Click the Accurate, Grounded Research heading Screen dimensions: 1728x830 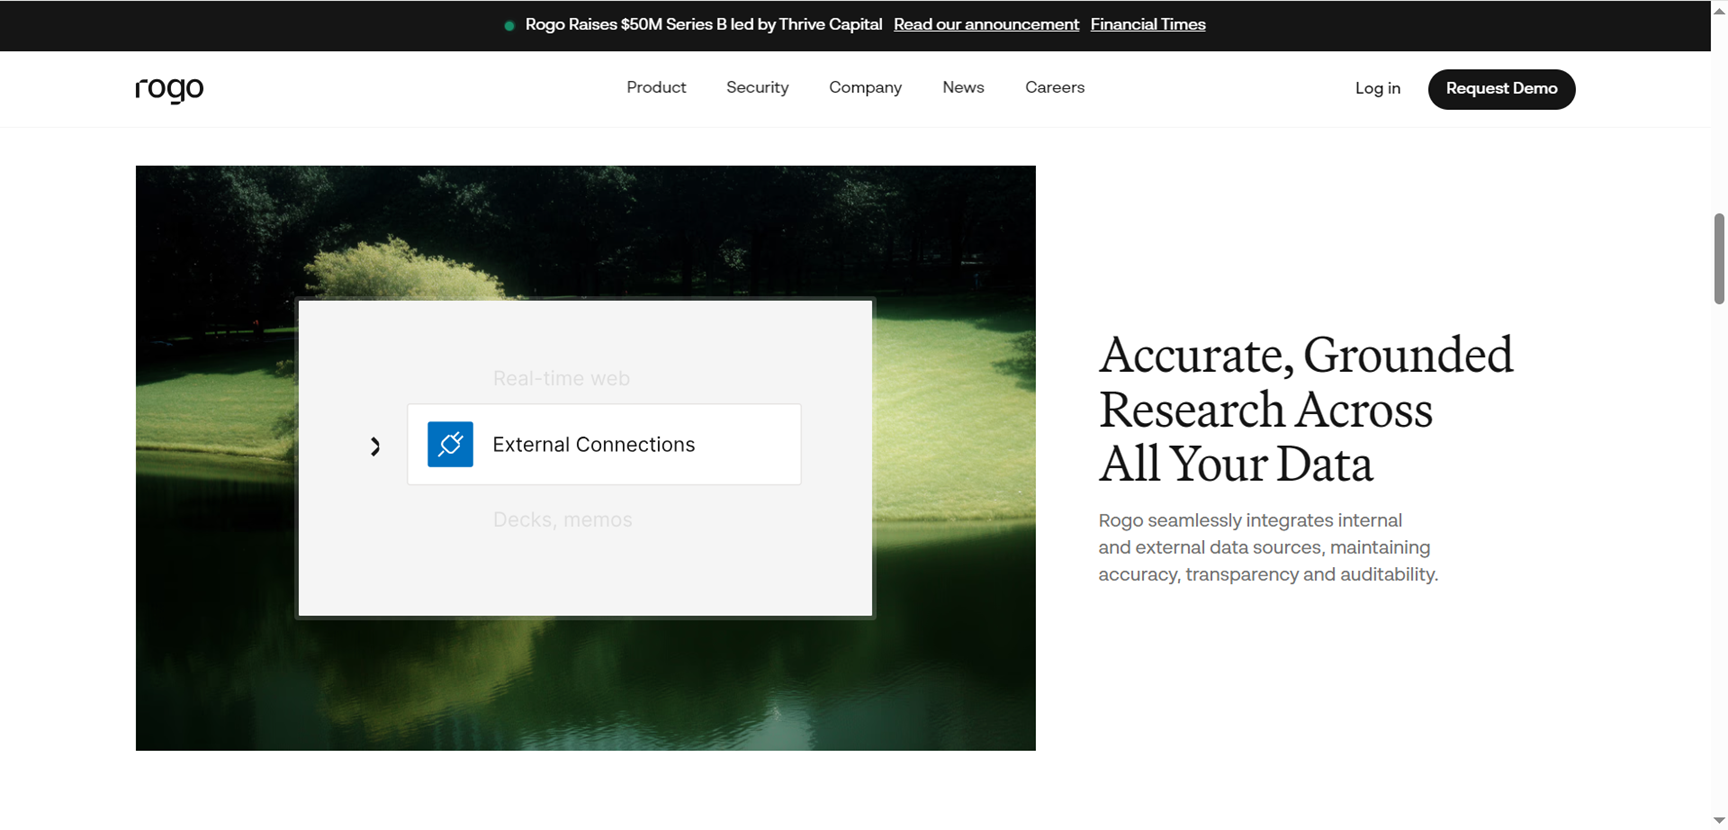coord(1305,409)
